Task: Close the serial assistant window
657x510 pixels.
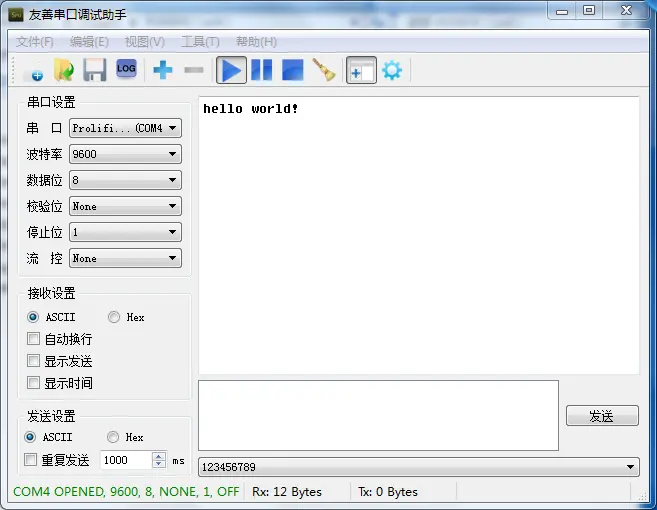Action: pyautogui.click(x=626, y=10)
